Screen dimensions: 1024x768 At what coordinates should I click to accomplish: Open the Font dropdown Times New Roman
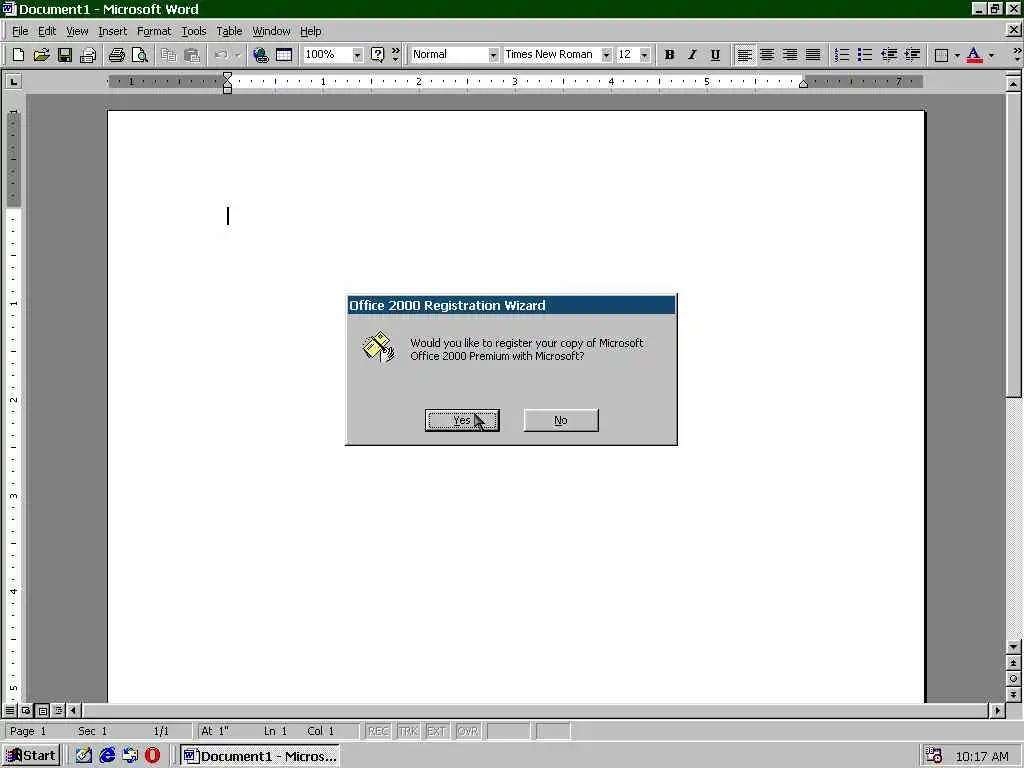[x=606, y=55]
